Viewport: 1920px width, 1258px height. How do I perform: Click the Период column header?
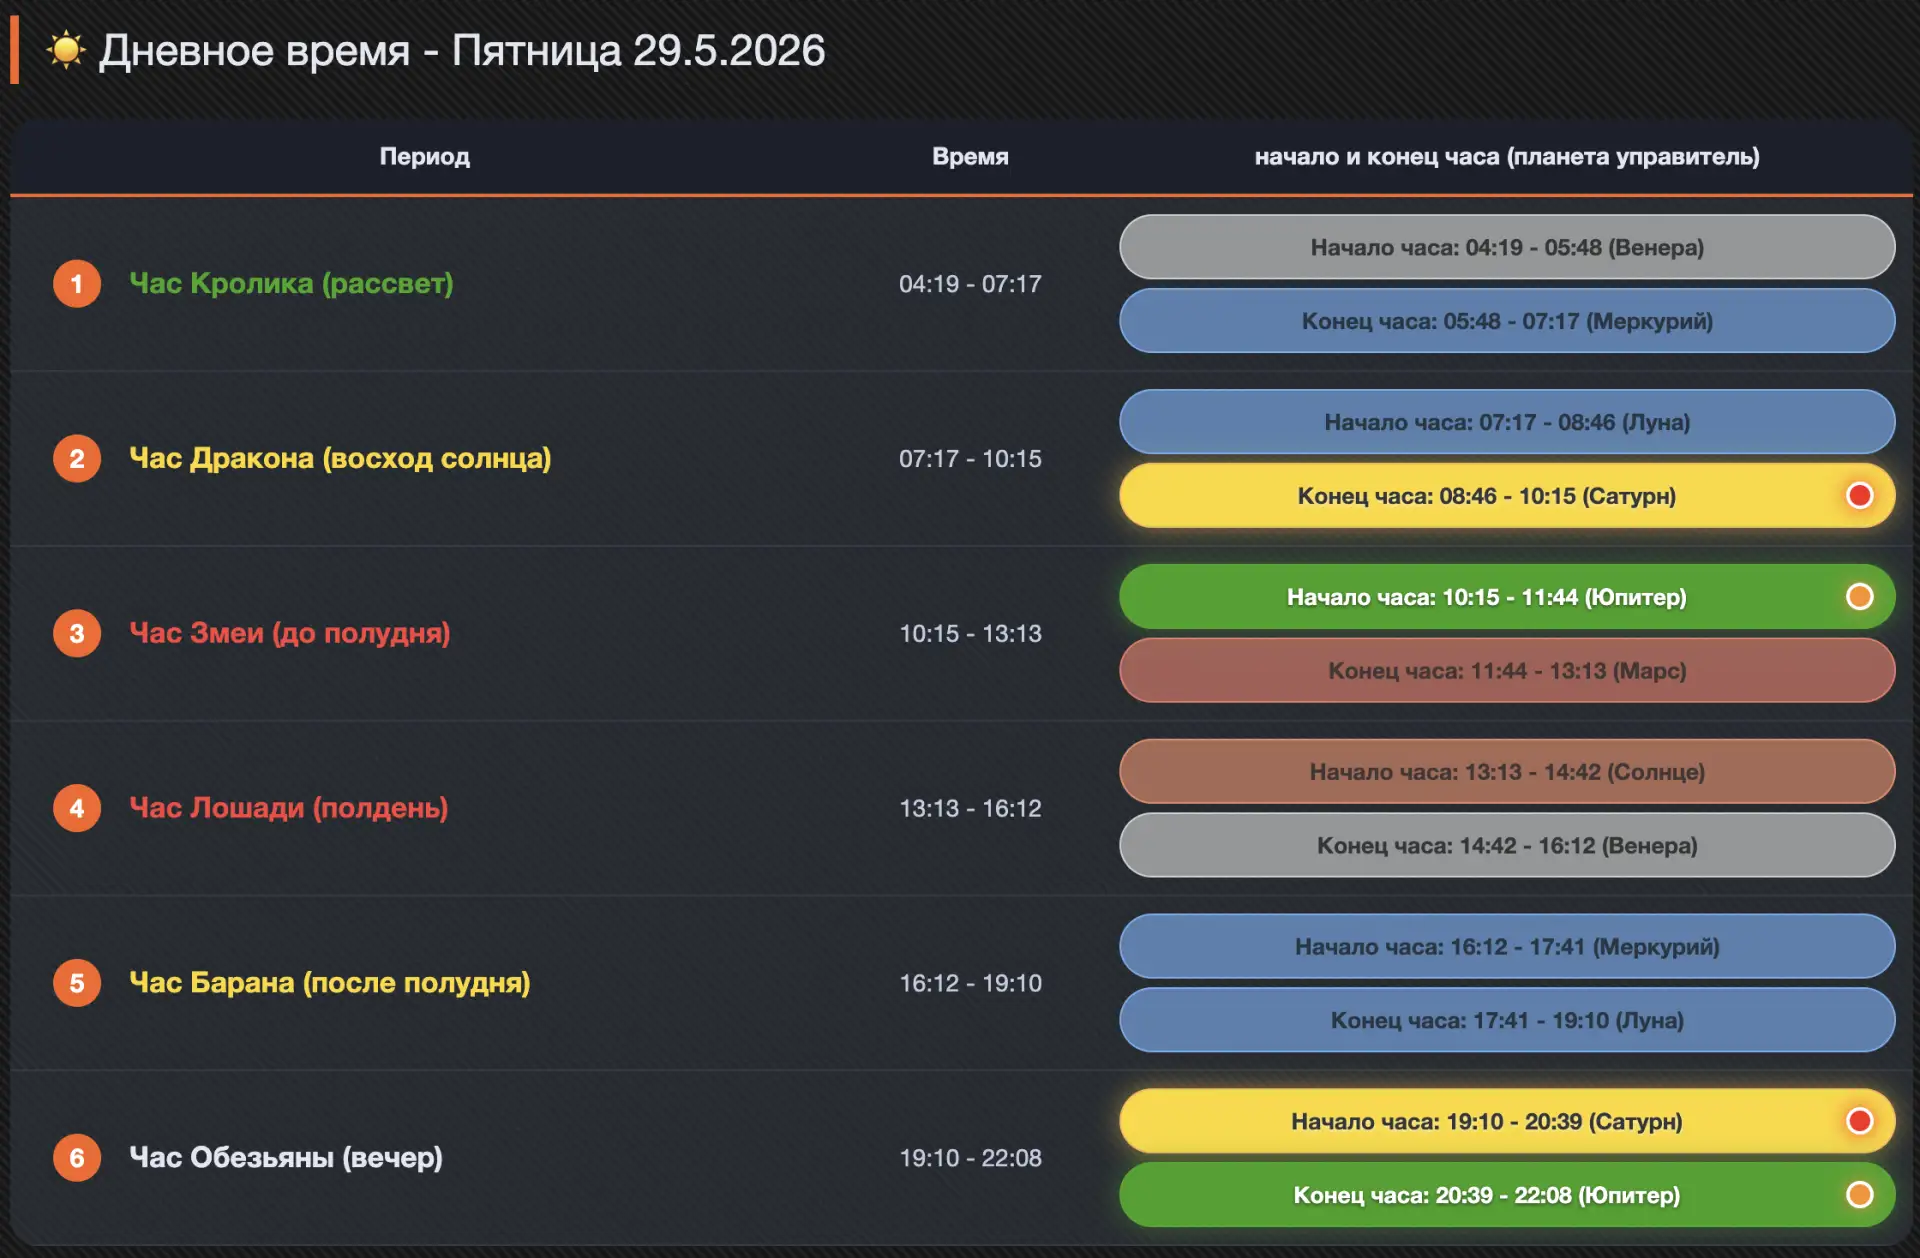point(425,156)
